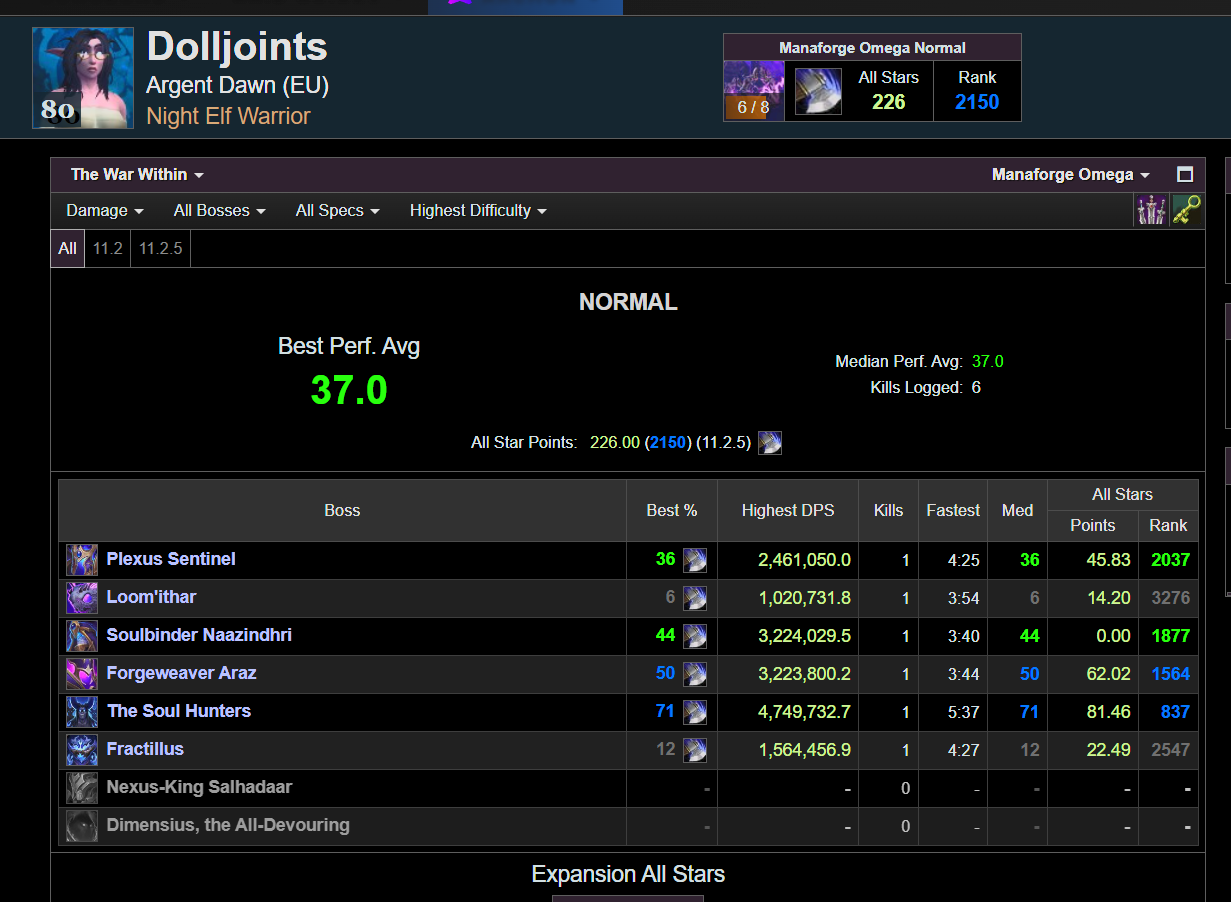Open Fractillus boss link
This screenshot has height=902, width=1231.
coord(145,749)
